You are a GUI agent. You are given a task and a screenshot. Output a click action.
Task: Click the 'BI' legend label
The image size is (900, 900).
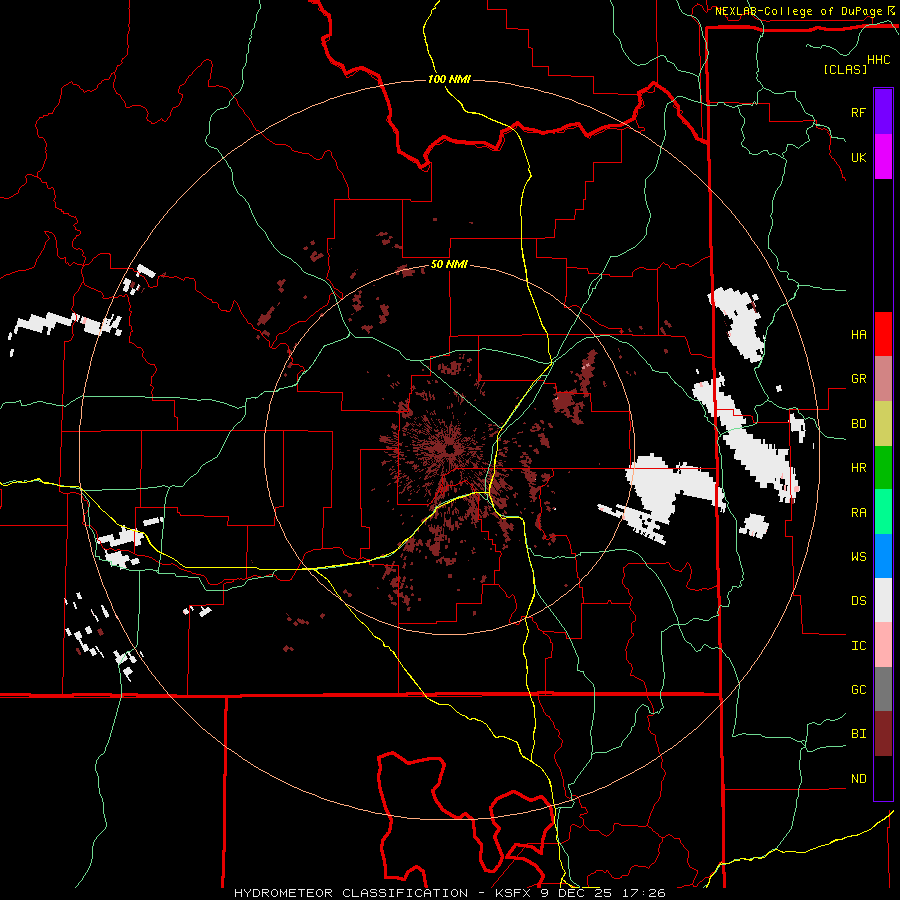point(858,734)
